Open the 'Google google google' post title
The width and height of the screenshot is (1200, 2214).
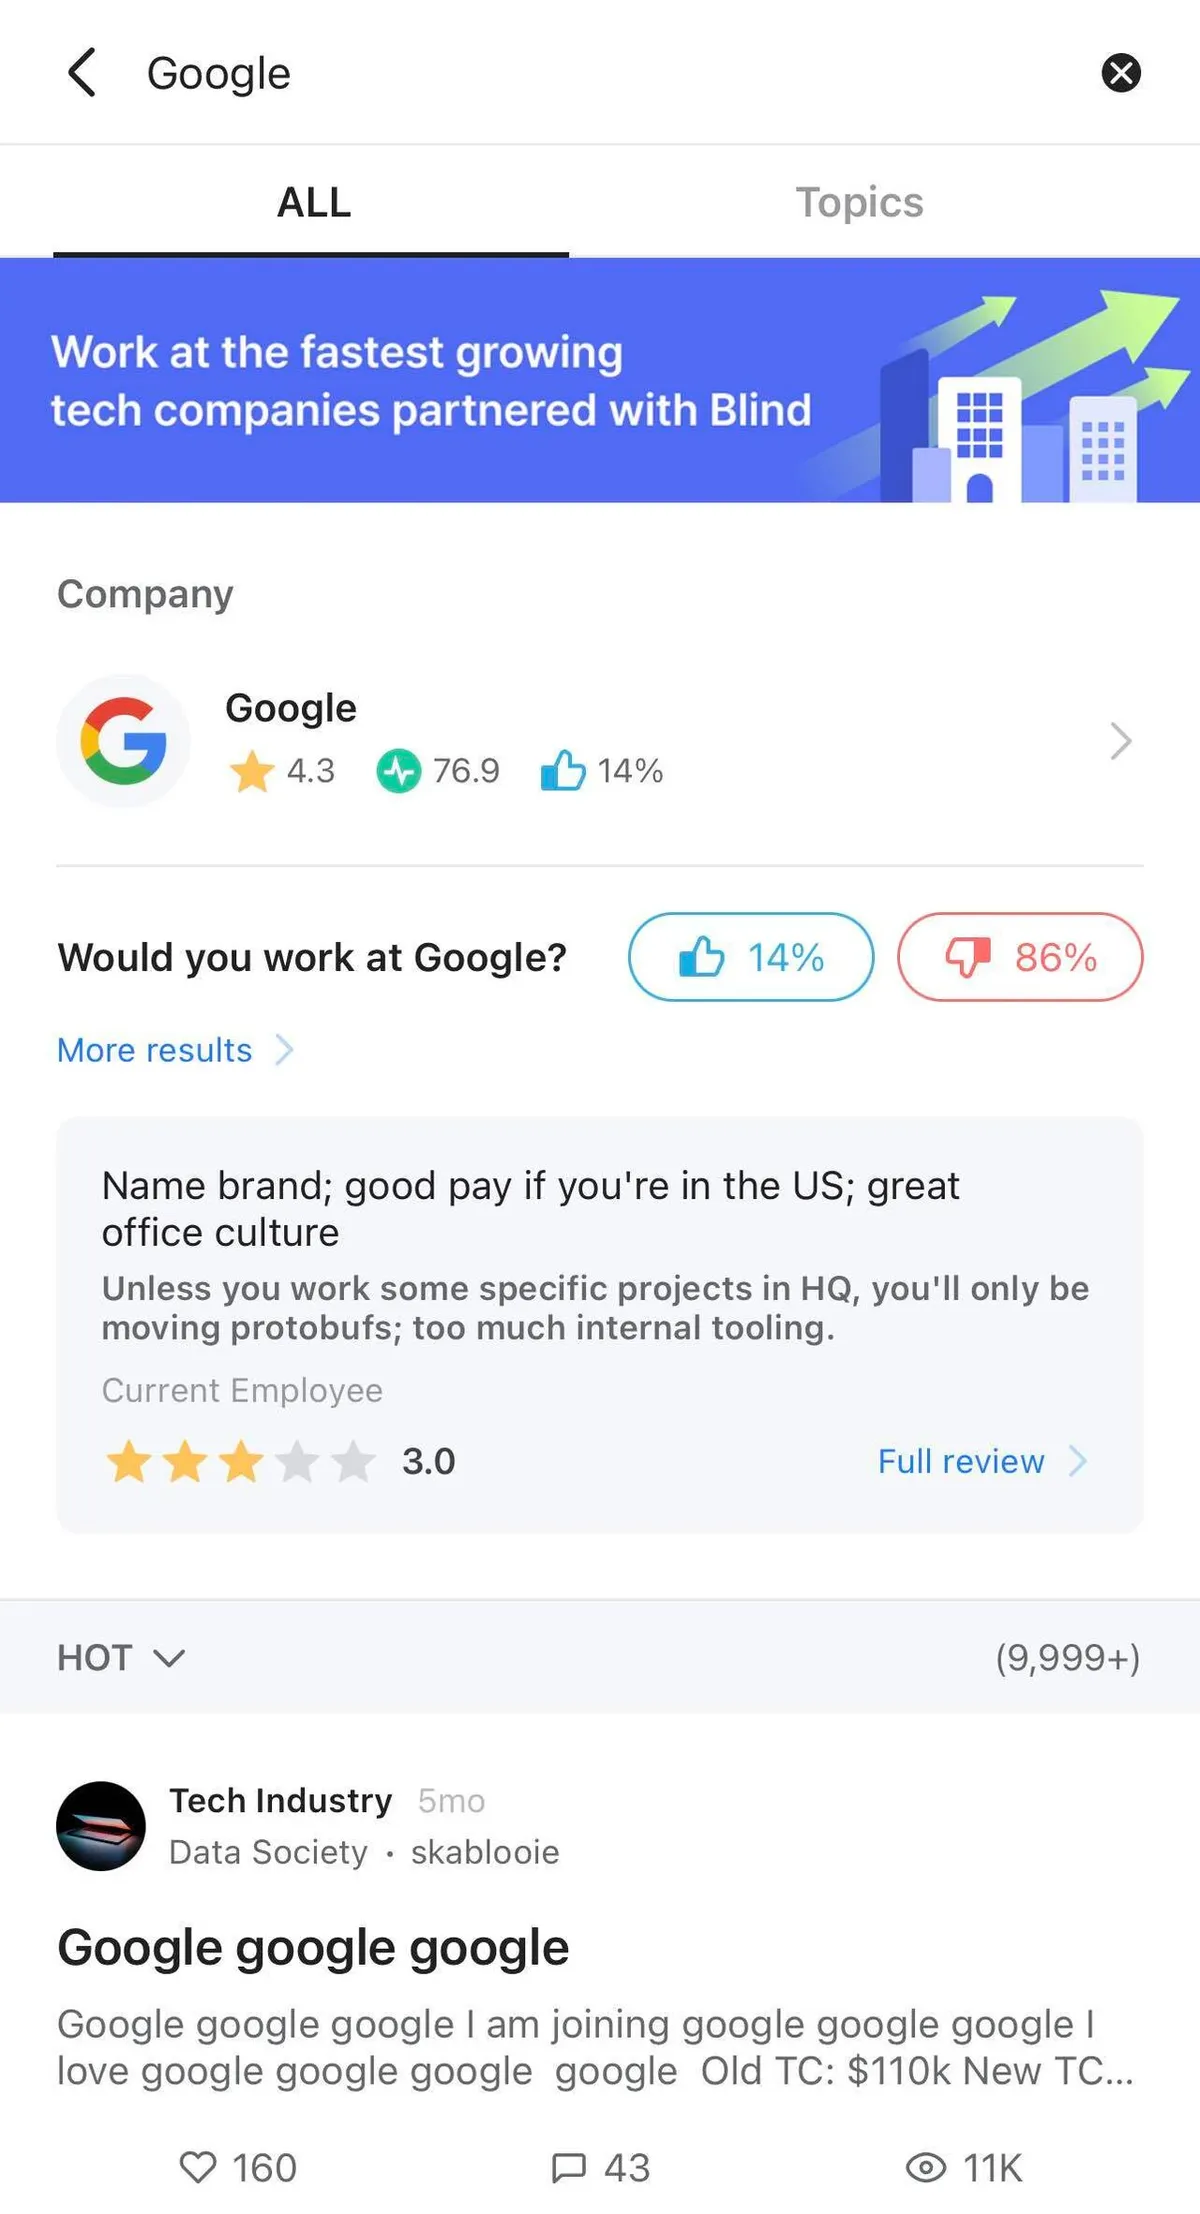pyautogui.click(x=313, y=1947)
